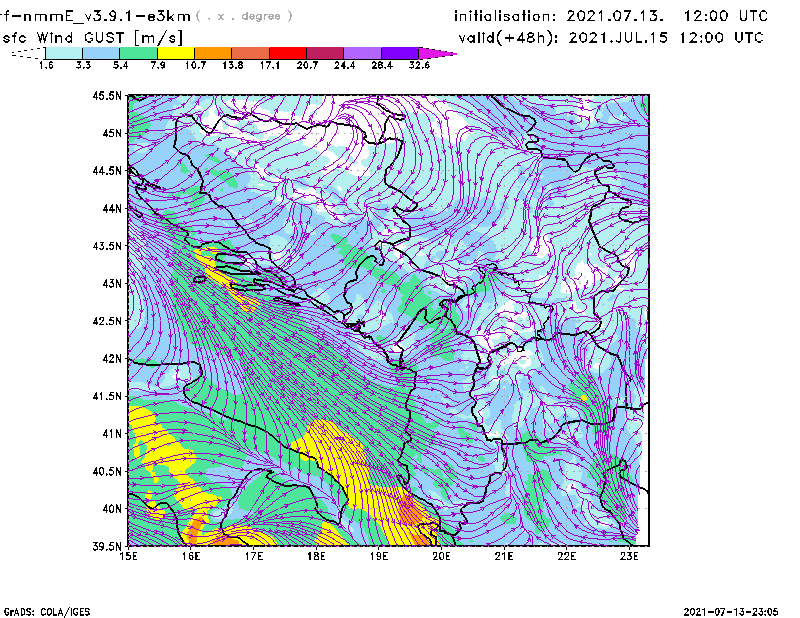
Task: Click the light purple legend swatch after 24.4
Action: [x=362, y=53]
